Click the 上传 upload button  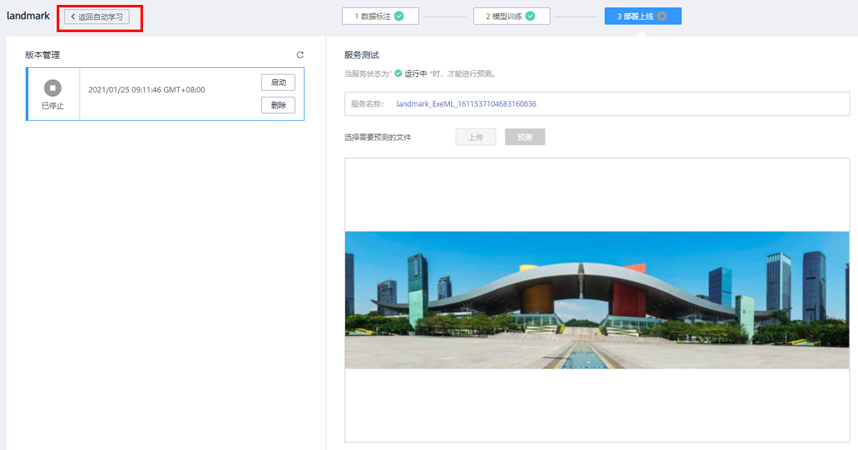tap(476, 137)
